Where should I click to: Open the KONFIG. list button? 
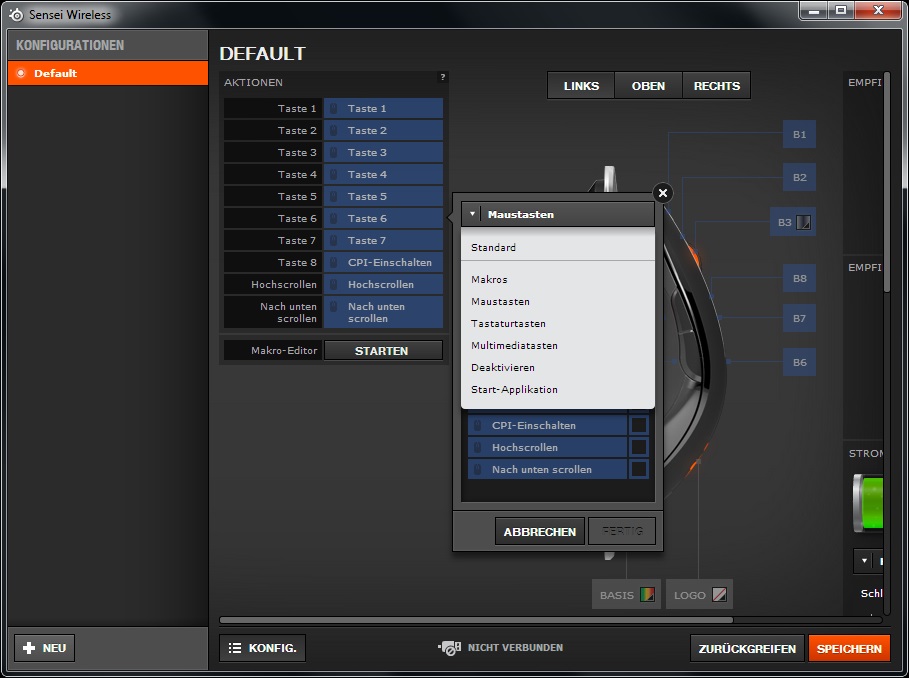262,648
